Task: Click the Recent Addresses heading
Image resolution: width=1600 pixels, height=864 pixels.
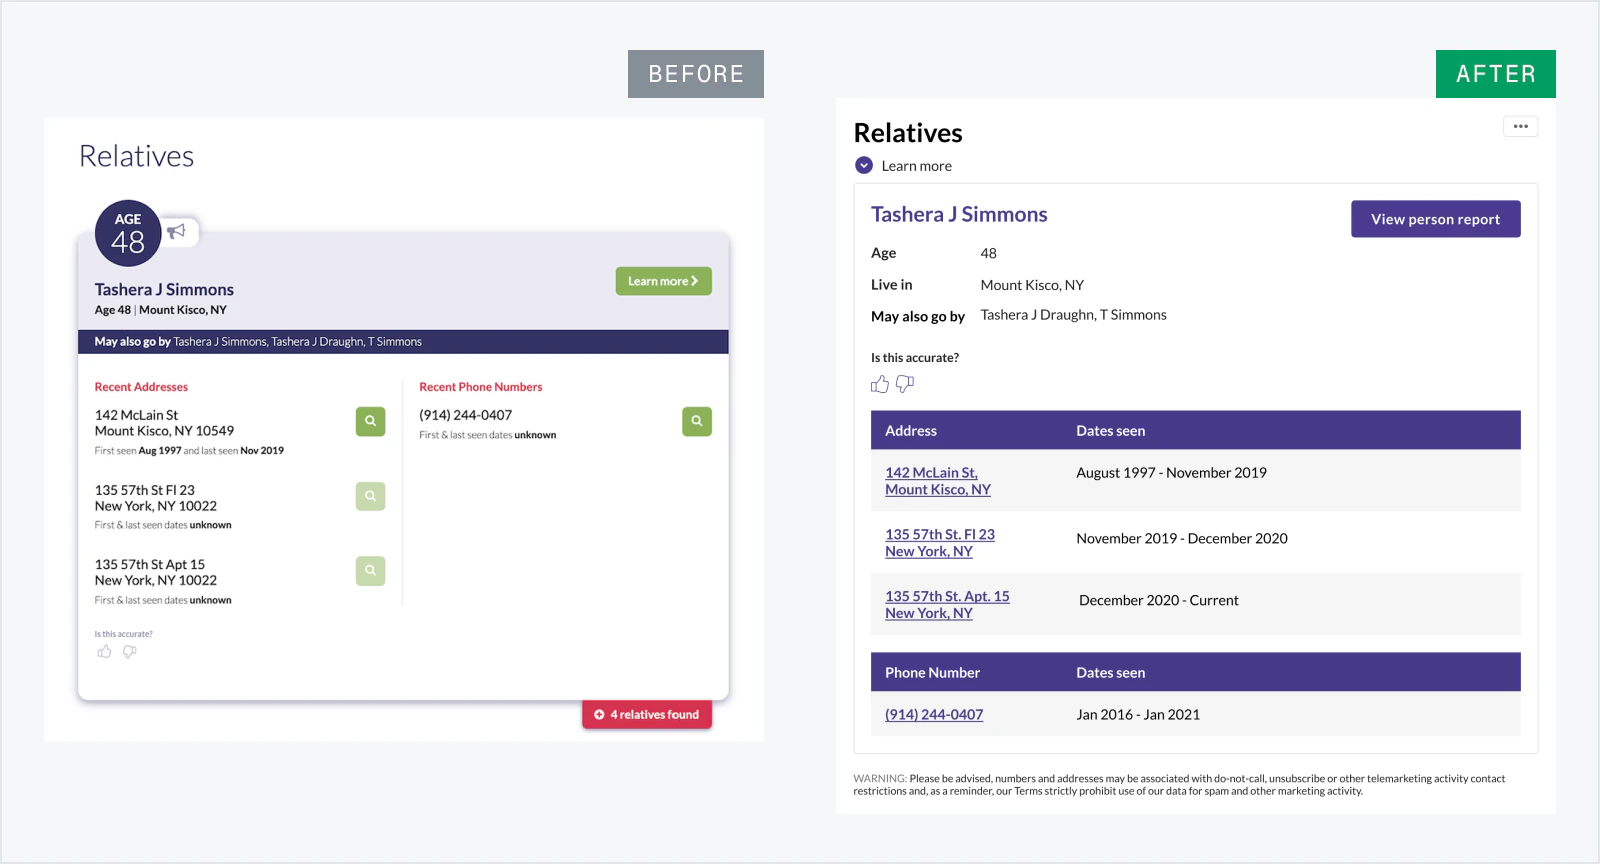Action: [x=141, y=387]
